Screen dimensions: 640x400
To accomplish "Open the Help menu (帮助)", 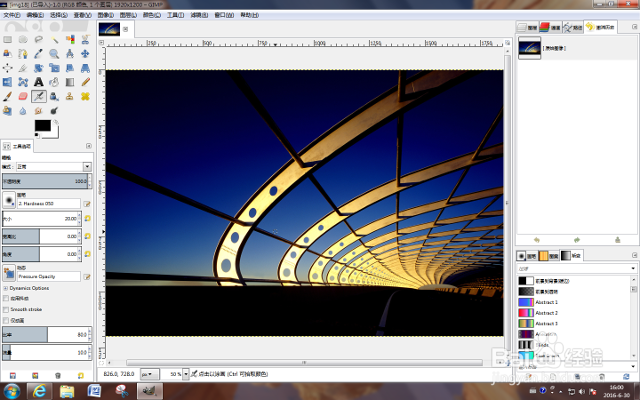I will coord(249,15).
